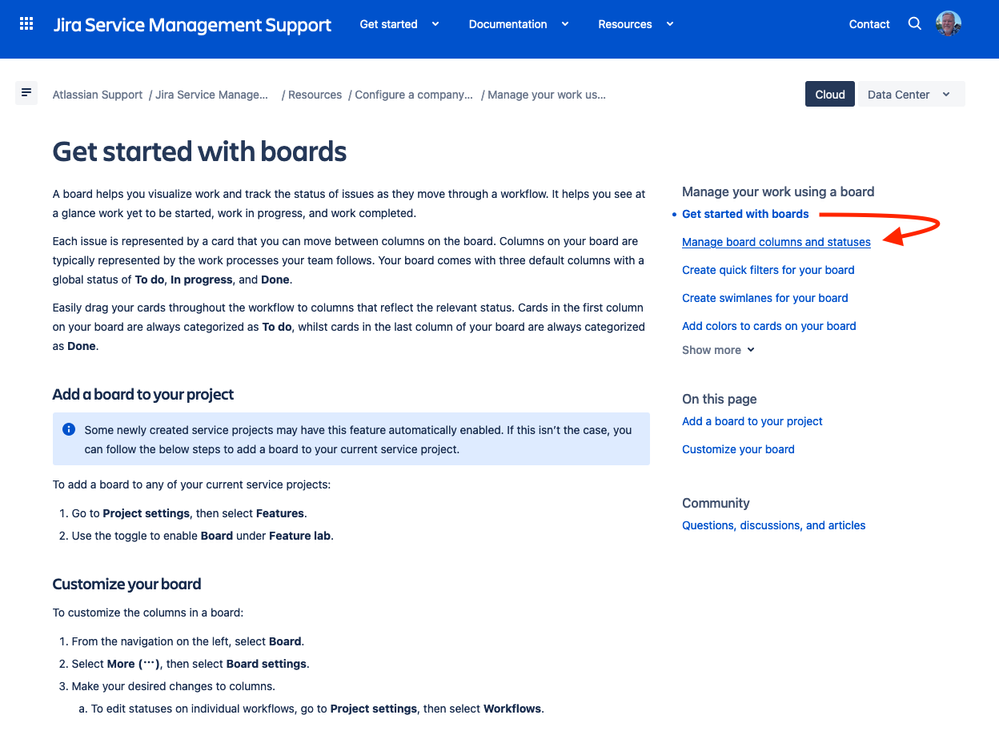The height and width of the screenshot is (756, 999).
Task: Click the Get started with boards title
Action: pos(199,152)
